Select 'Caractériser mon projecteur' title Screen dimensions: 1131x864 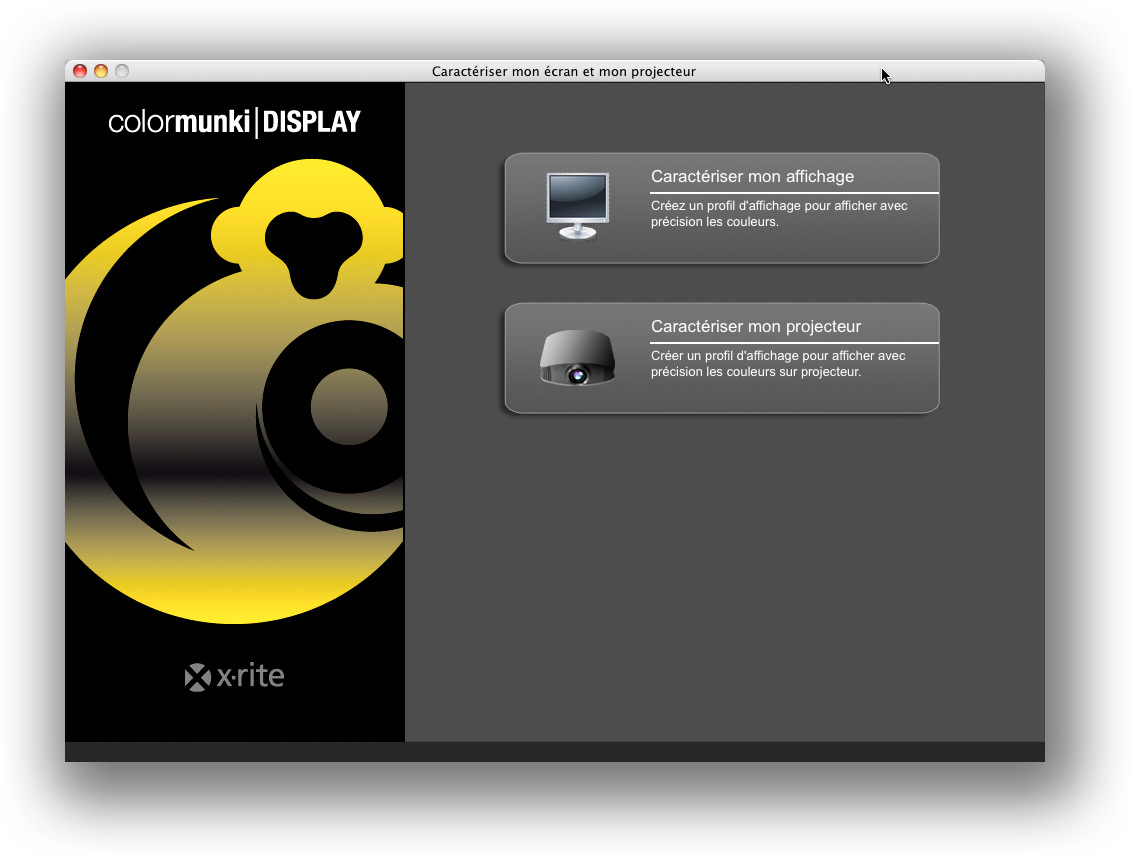click(756, 327)
